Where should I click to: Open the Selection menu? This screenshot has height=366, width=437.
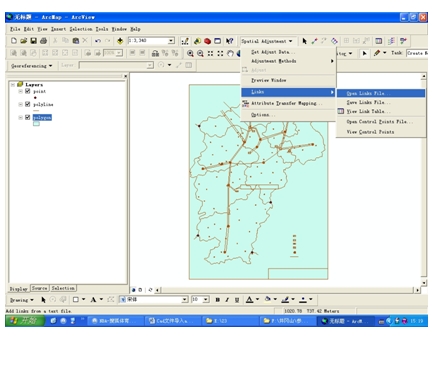81,29
